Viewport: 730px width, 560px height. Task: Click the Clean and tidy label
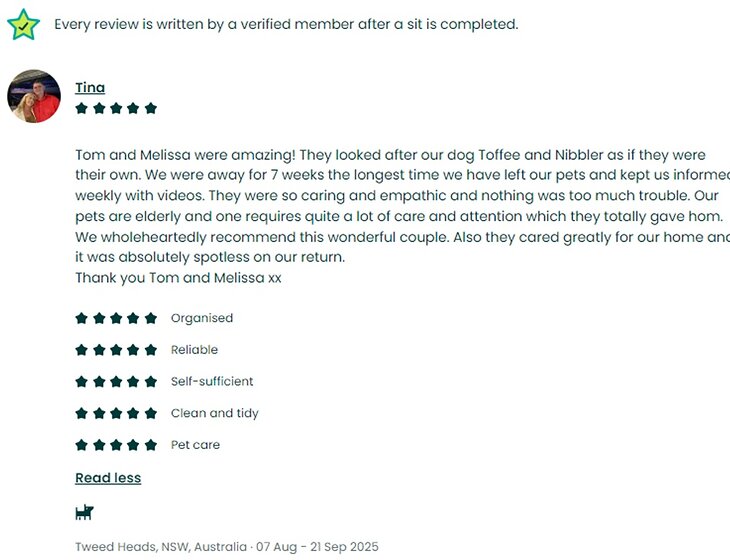215,413
